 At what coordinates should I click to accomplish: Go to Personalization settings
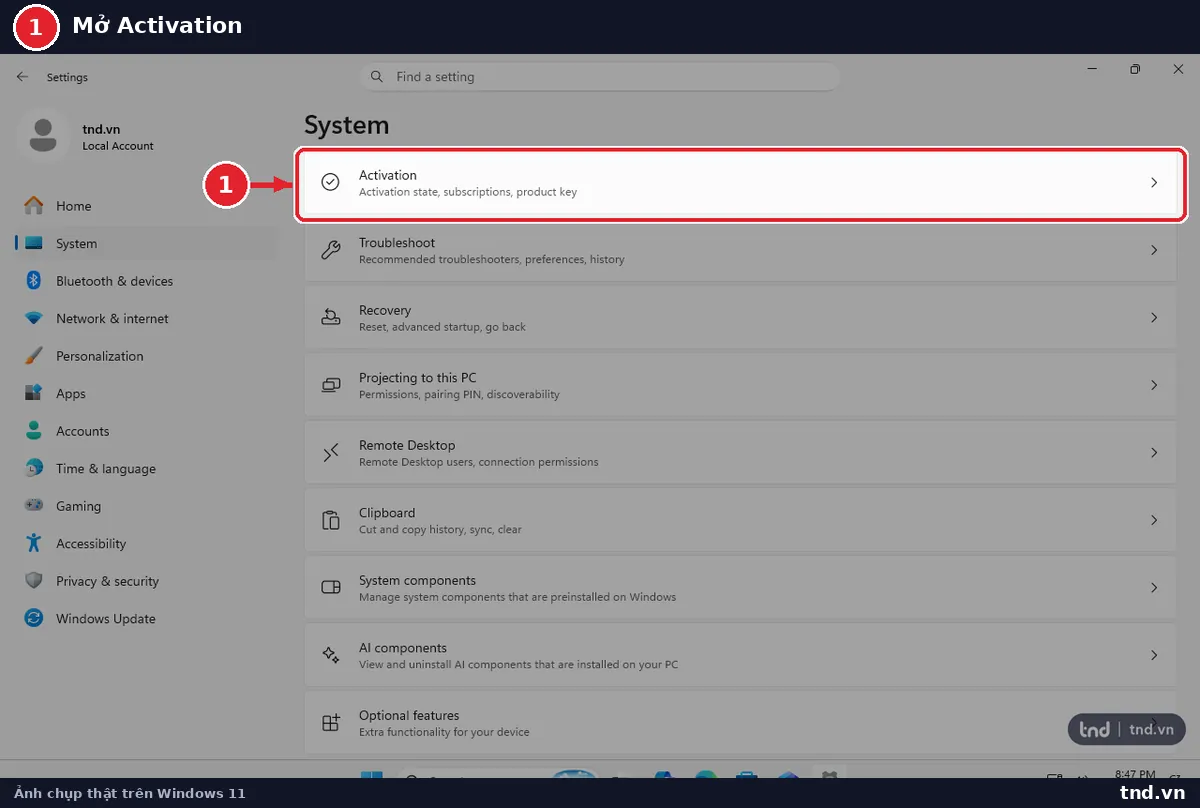pos(146,356)
